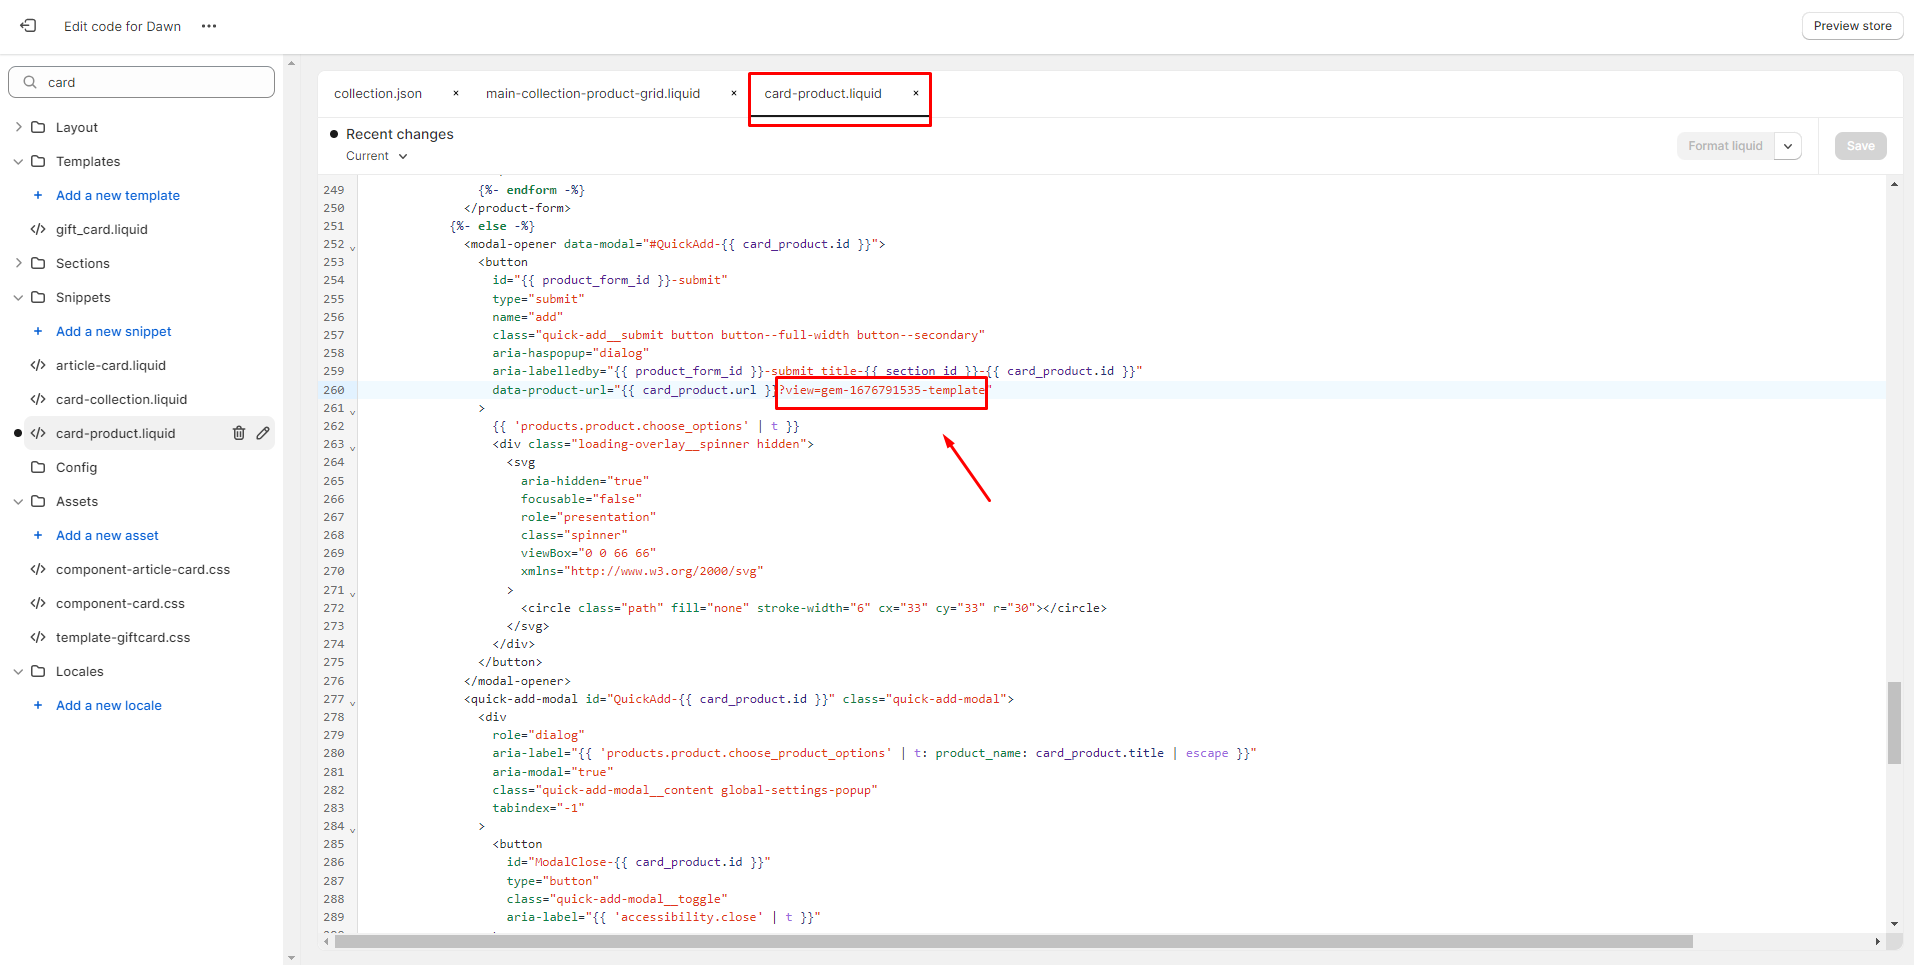The height and width of the screenshot is (965, 1914).
Task: Open the Format liquid dropdown arrow
Action: click(1788, 146)
